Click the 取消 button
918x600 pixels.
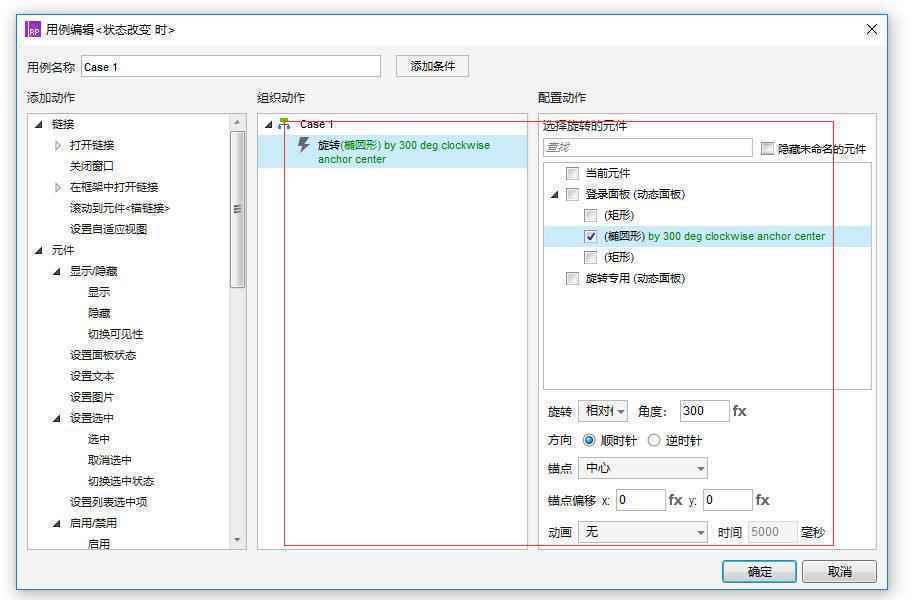[839, 571]
